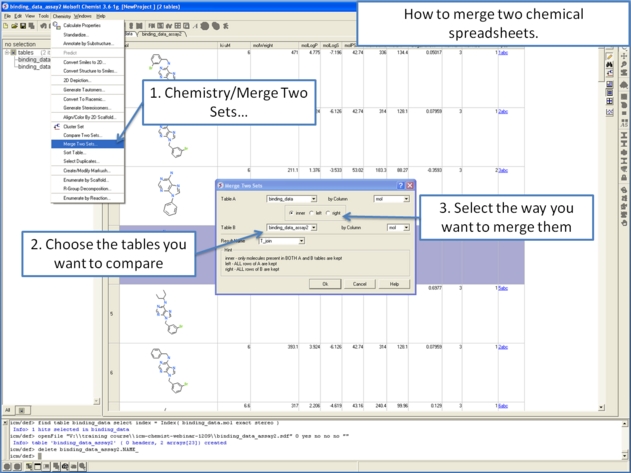Screen dimensions: 631x473
Task: Click the Save disk toolbar icon
Action: click(x=22, y=26)
